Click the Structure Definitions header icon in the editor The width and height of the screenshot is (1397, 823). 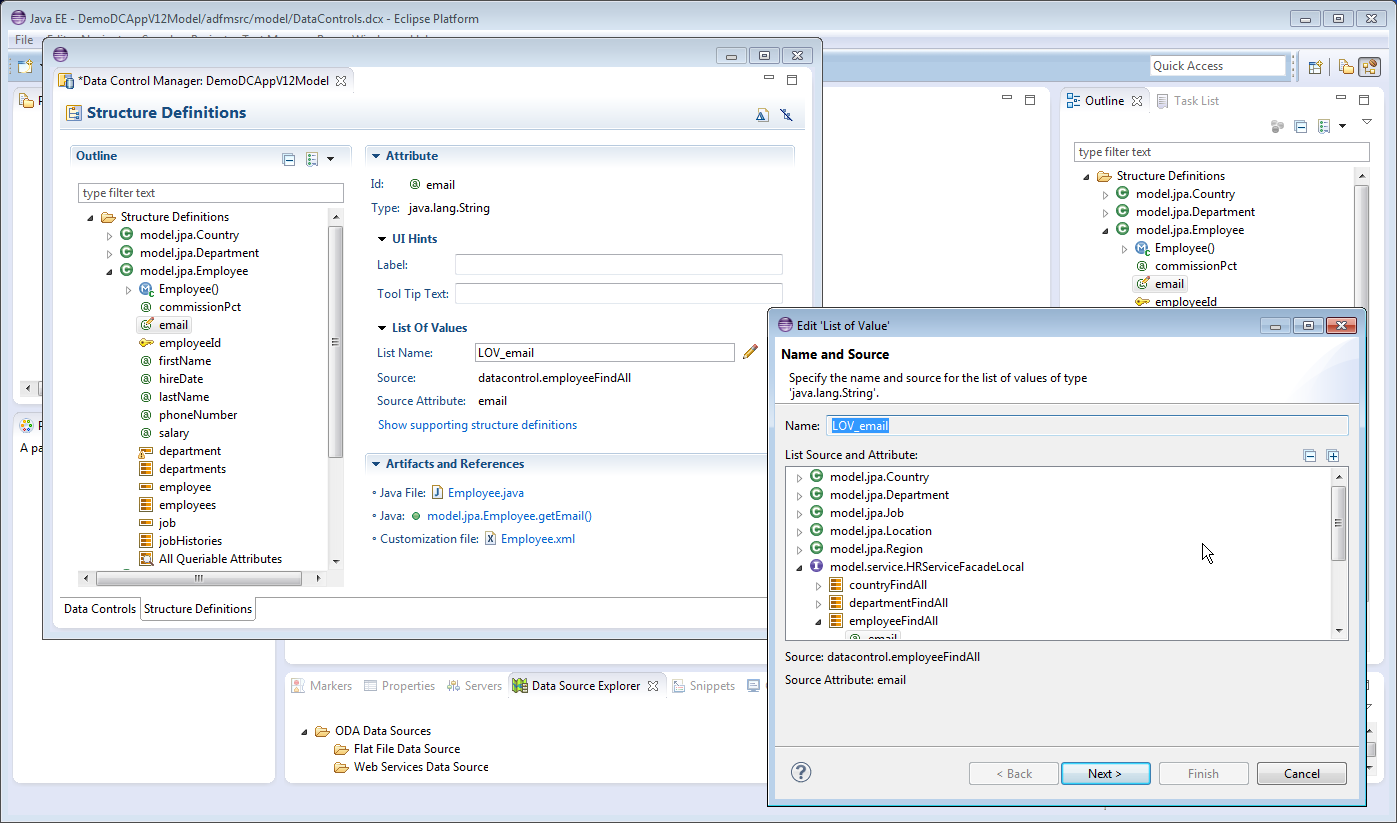coord(72,113)
